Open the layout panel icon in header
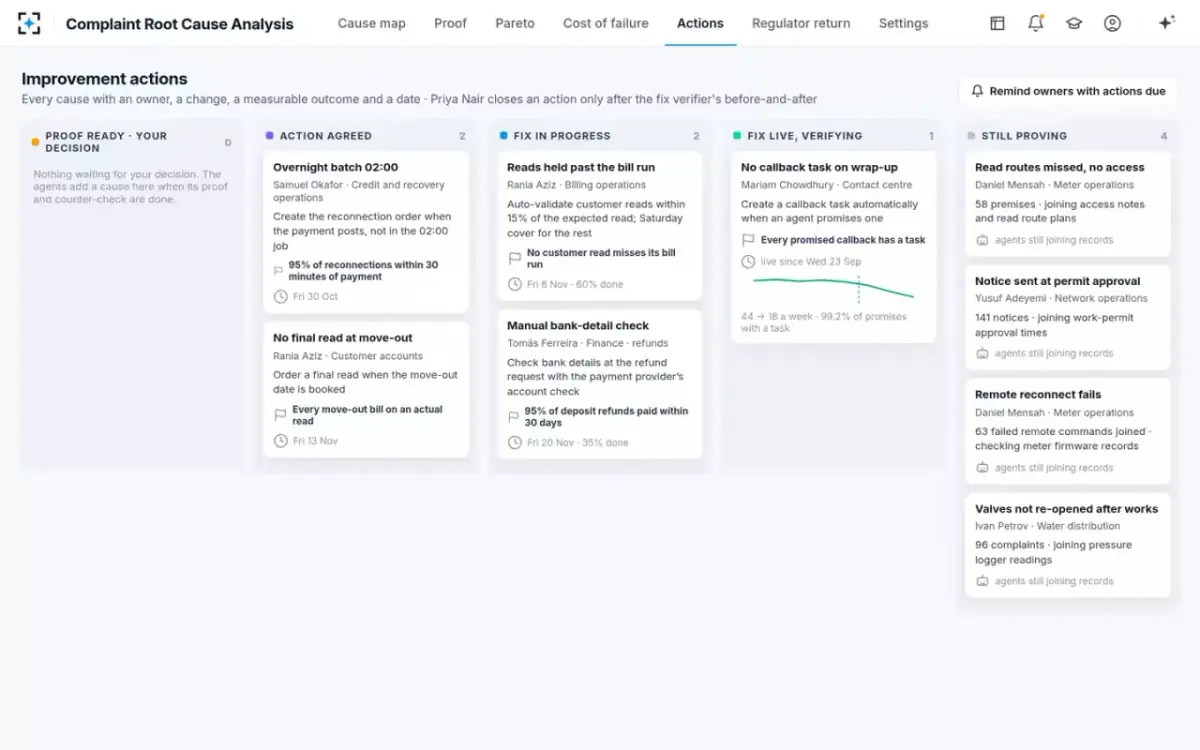The image size is (1200, 750). [x=997, y=23]
